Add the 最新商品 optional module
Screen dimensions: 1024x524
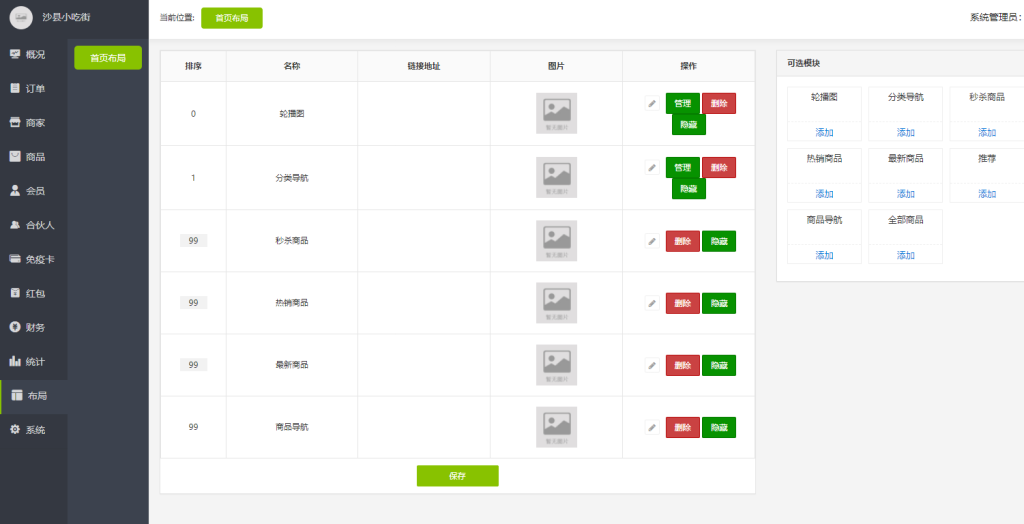[906, 193]
